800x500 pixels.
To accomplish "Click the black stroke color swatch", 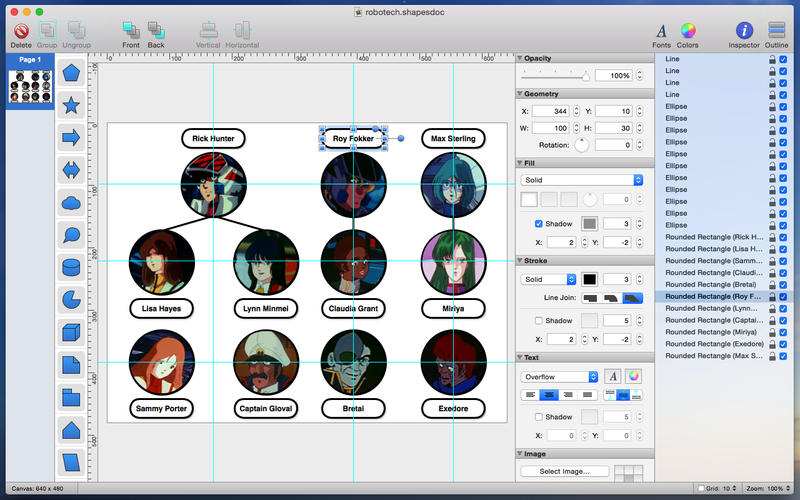I will coord(589,279).
